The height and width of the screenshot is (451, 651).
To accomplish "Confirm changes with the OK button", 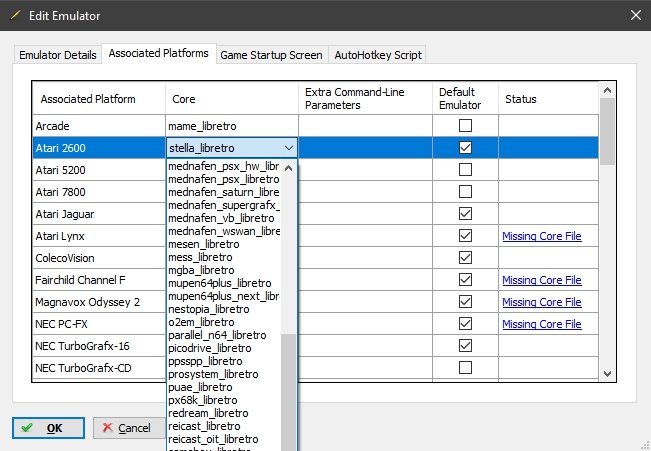I will point(48,428).
